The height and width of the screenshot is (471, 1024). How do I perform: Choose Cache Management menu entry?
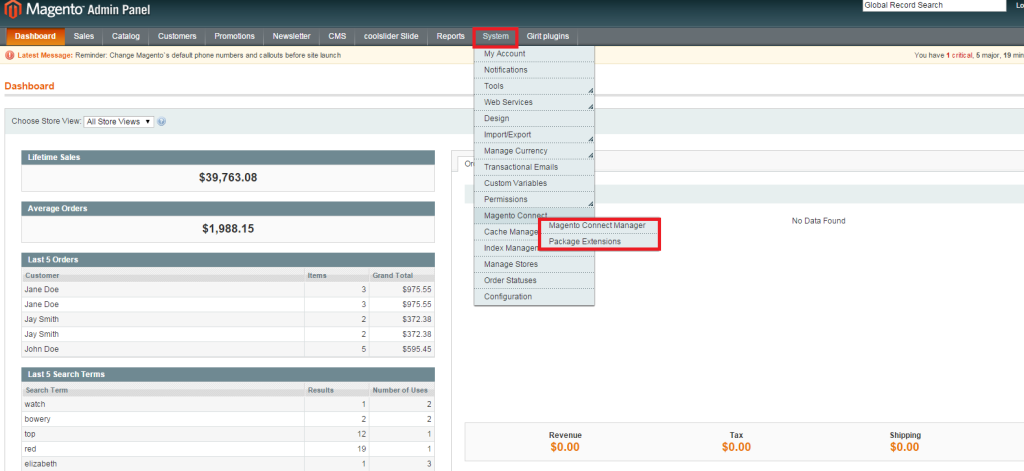(x=508, y=232)
